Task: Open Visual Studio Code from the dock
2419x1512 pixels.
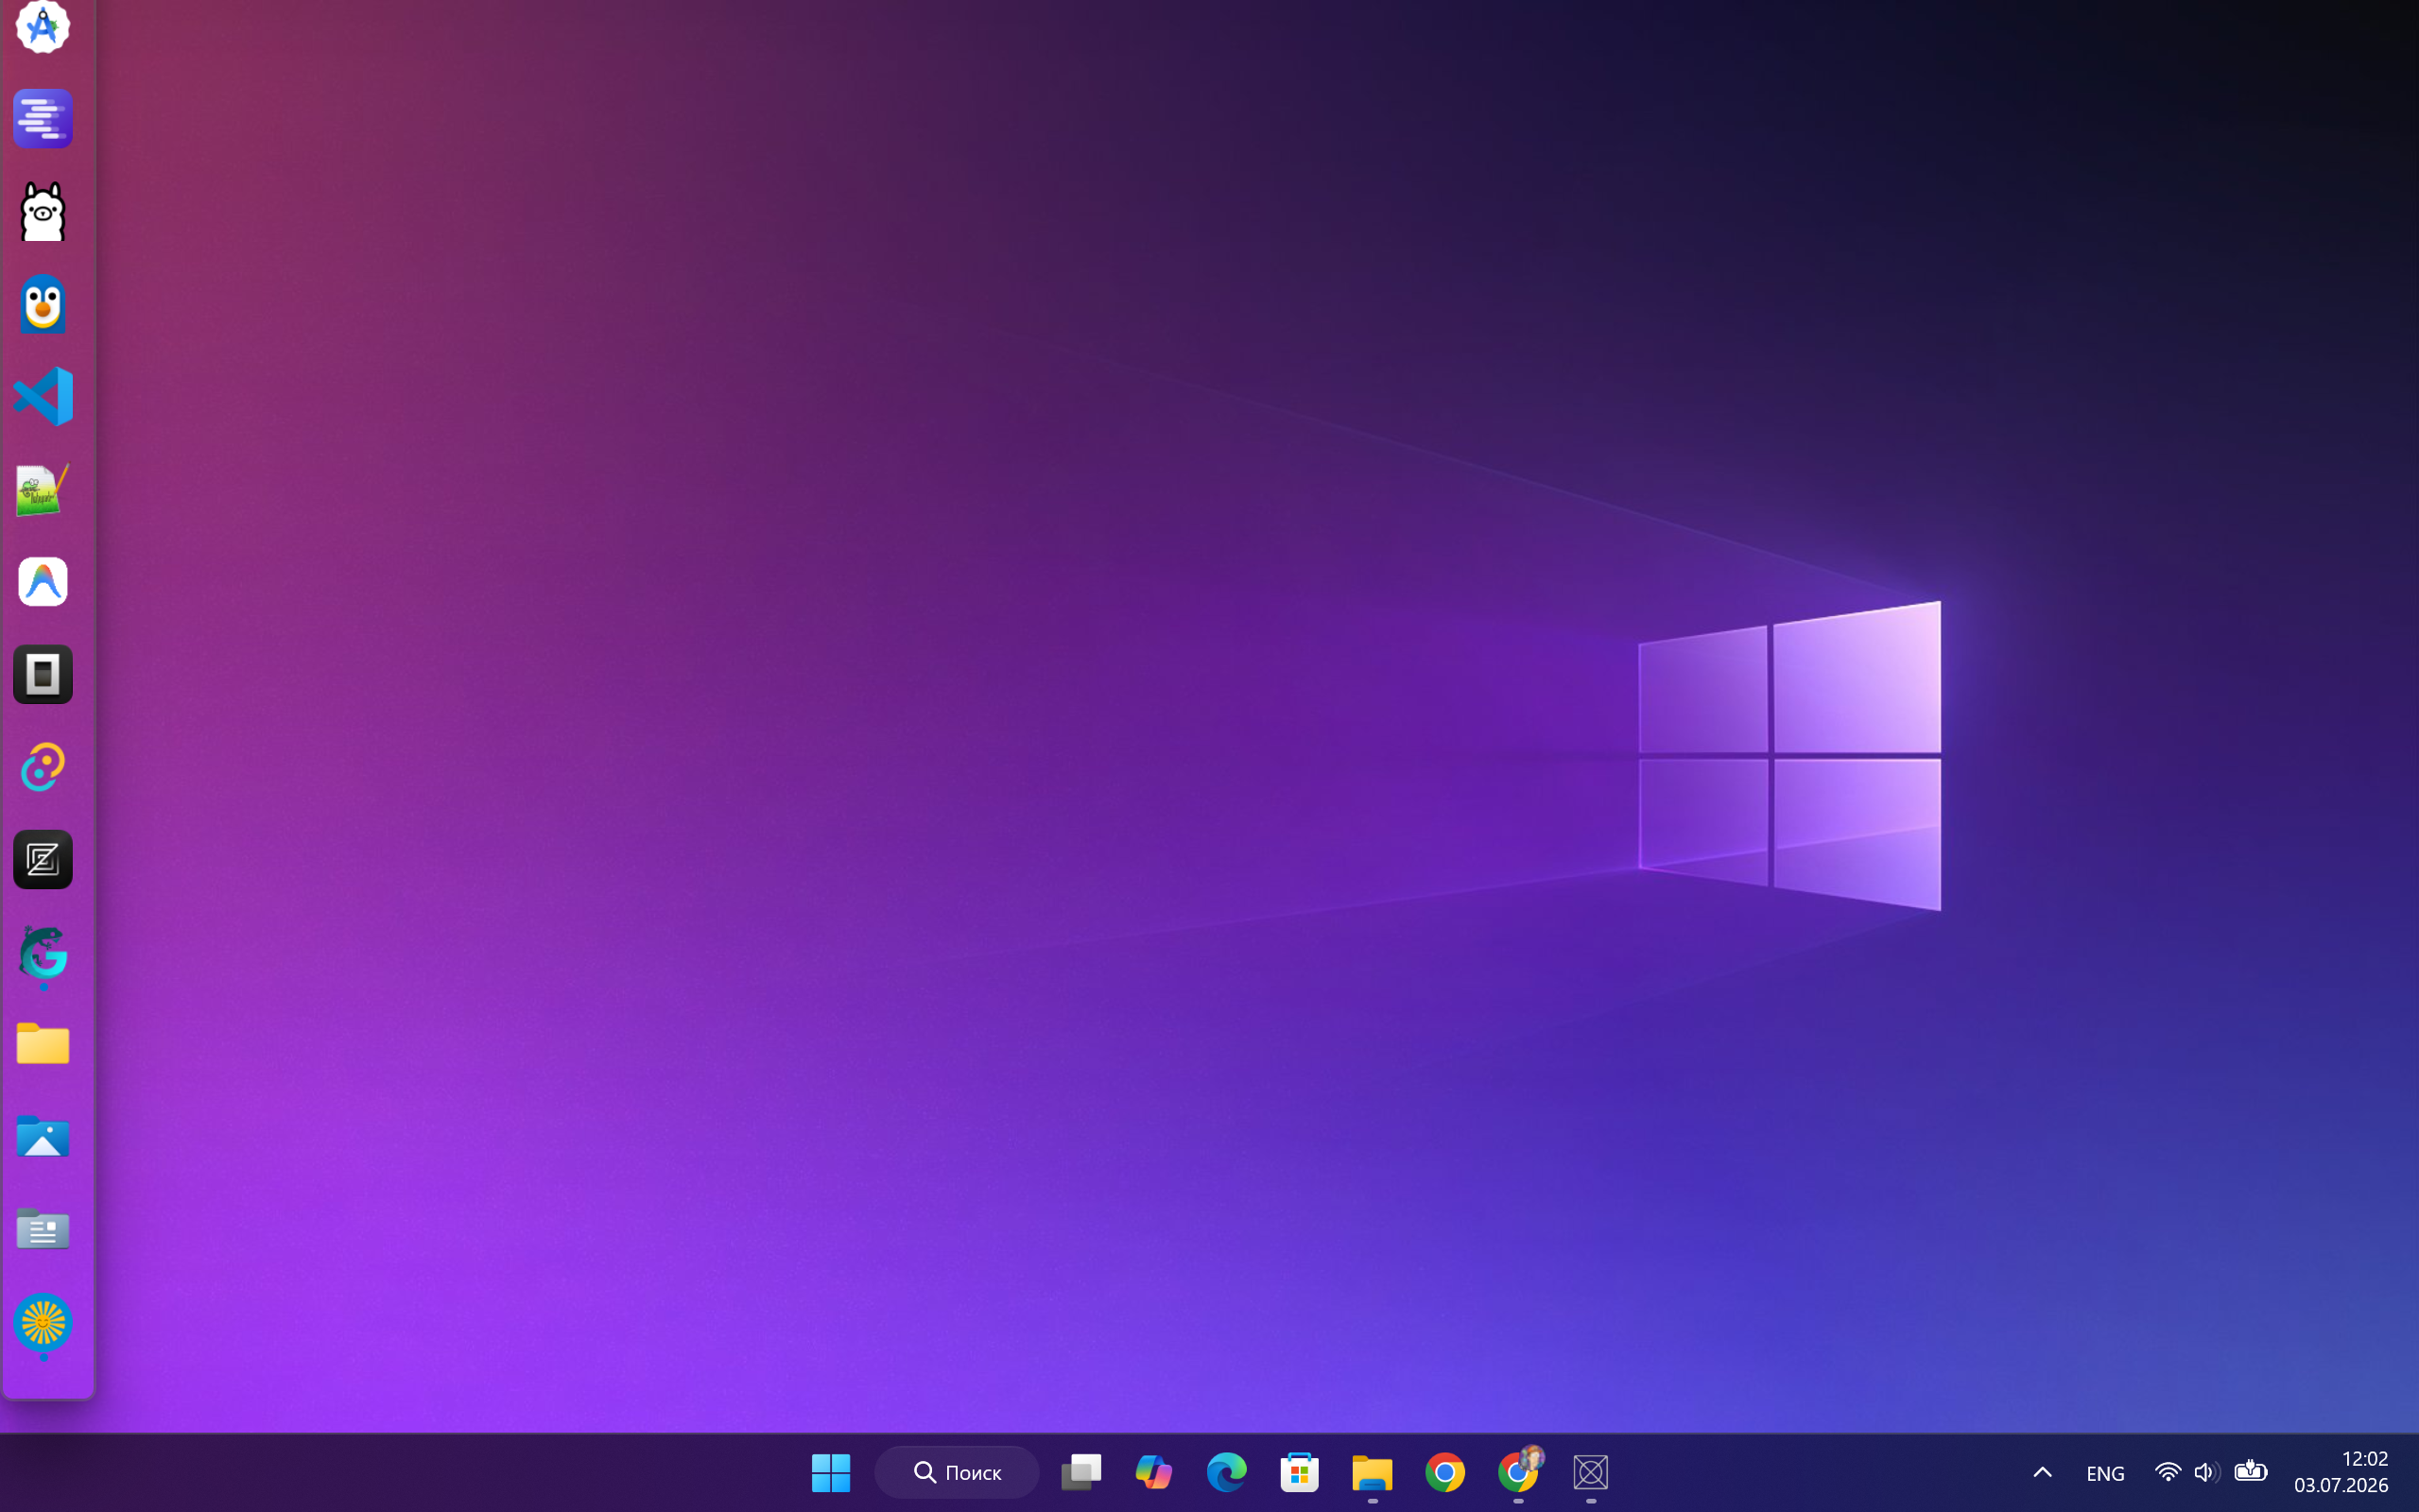Action: point(43,396)
